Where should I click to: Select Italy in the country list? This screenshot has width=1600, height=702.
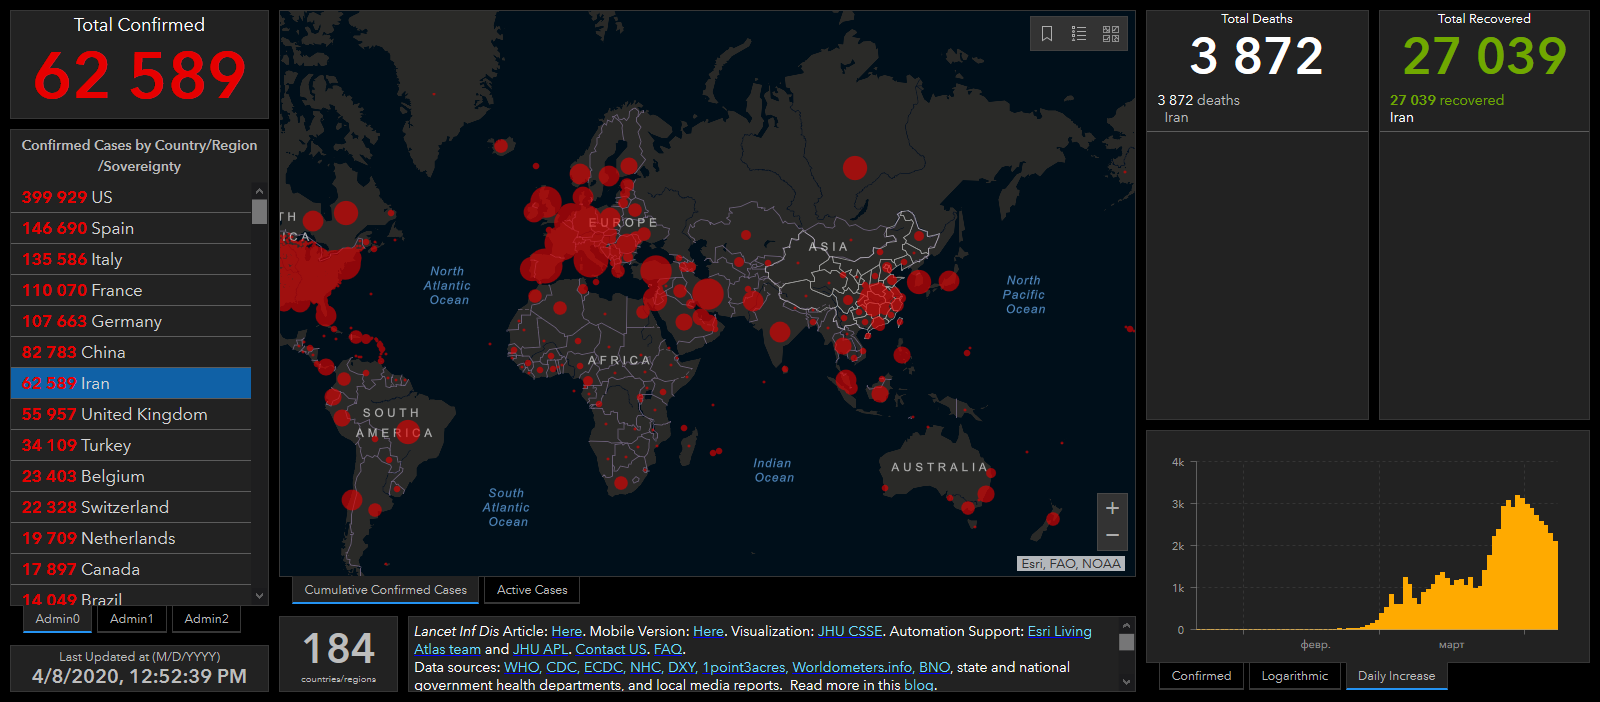click(x=131, y=259)
